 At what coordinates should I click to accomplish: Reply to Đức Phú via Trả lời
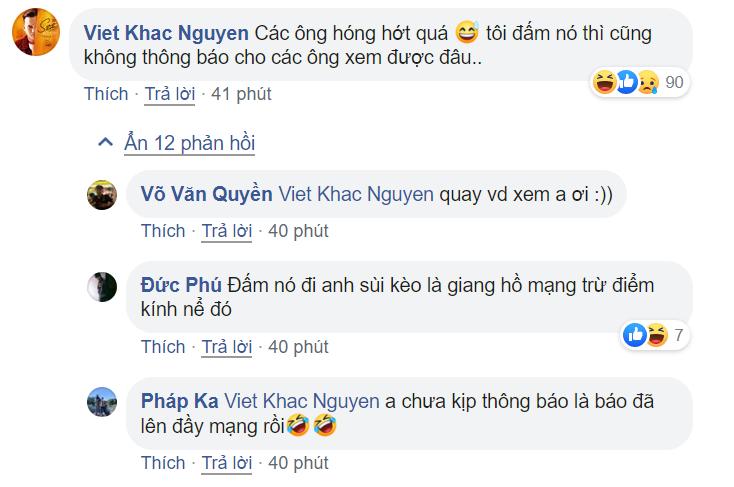(227, 347)
